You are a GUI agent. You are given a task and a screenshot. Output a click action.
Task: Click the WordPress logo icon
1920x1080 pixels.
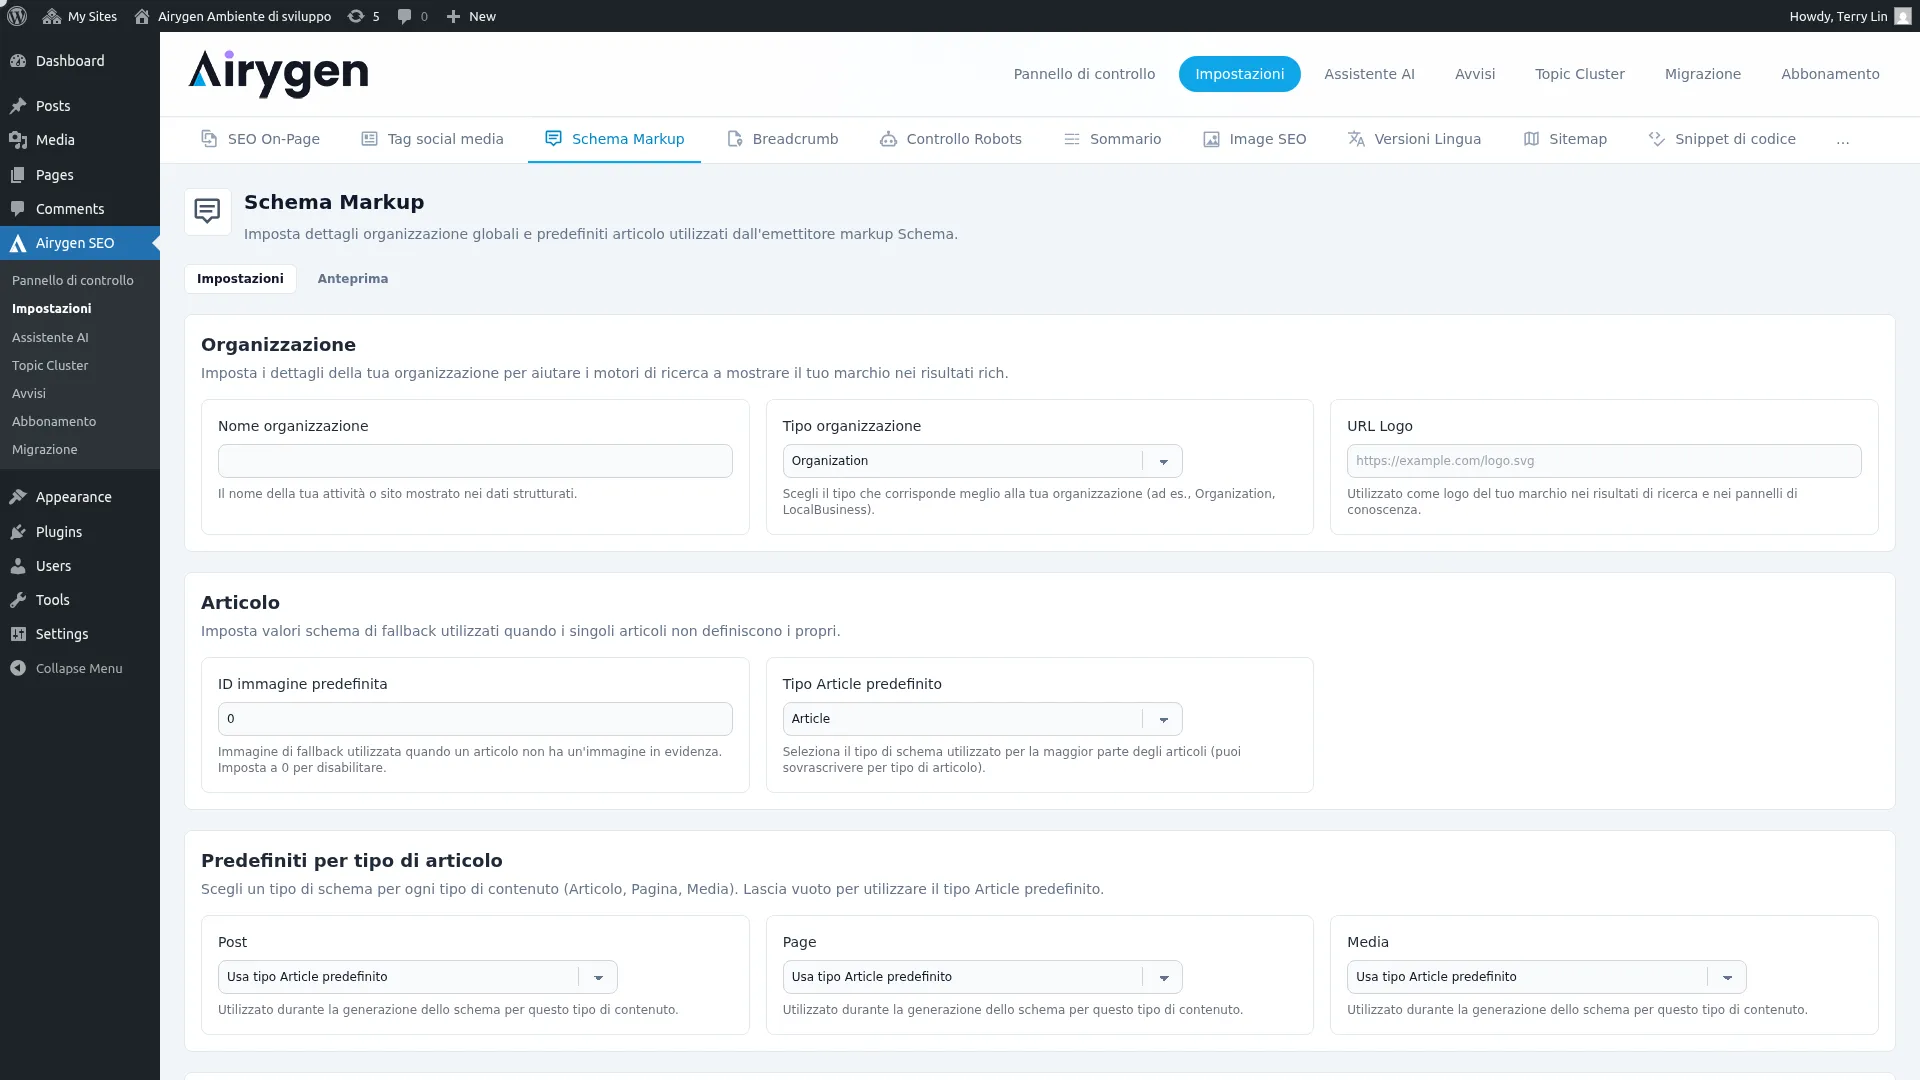17,16
